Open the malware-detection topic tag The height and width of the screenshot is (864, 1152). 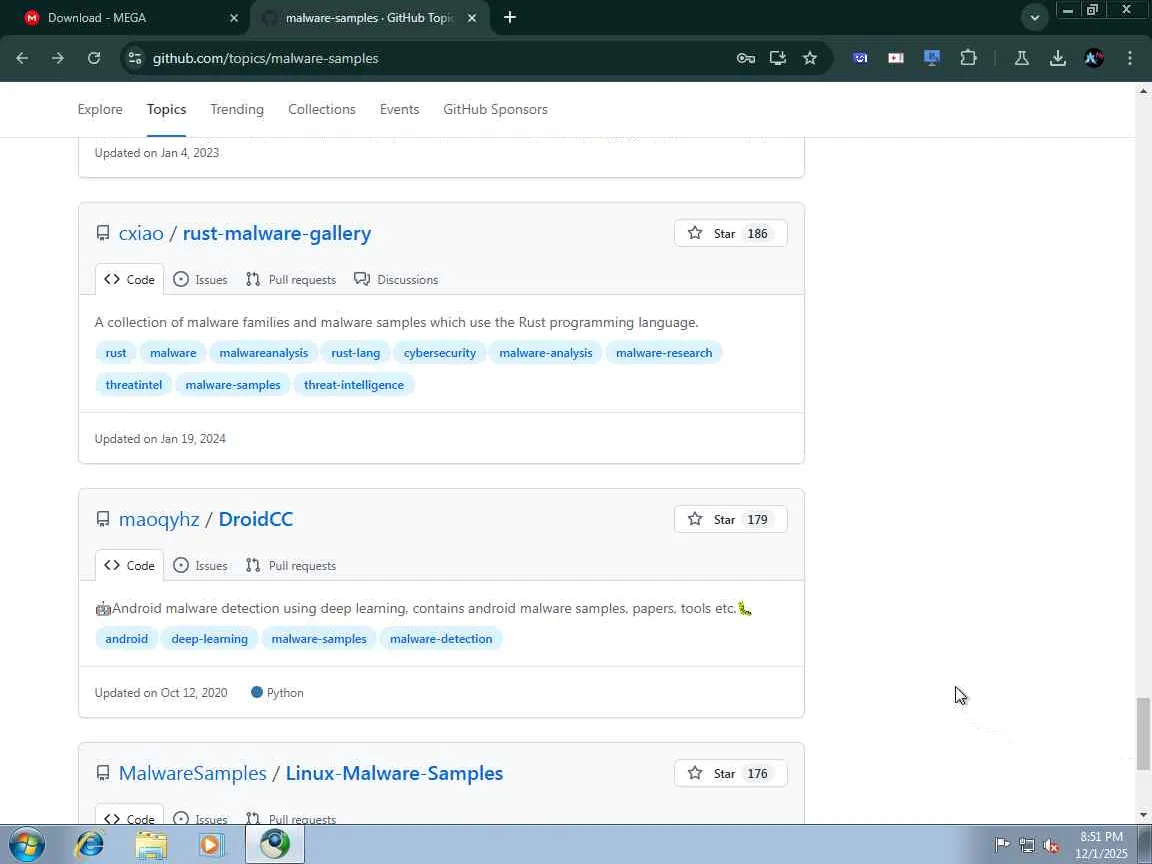click(x=441, y=638)
